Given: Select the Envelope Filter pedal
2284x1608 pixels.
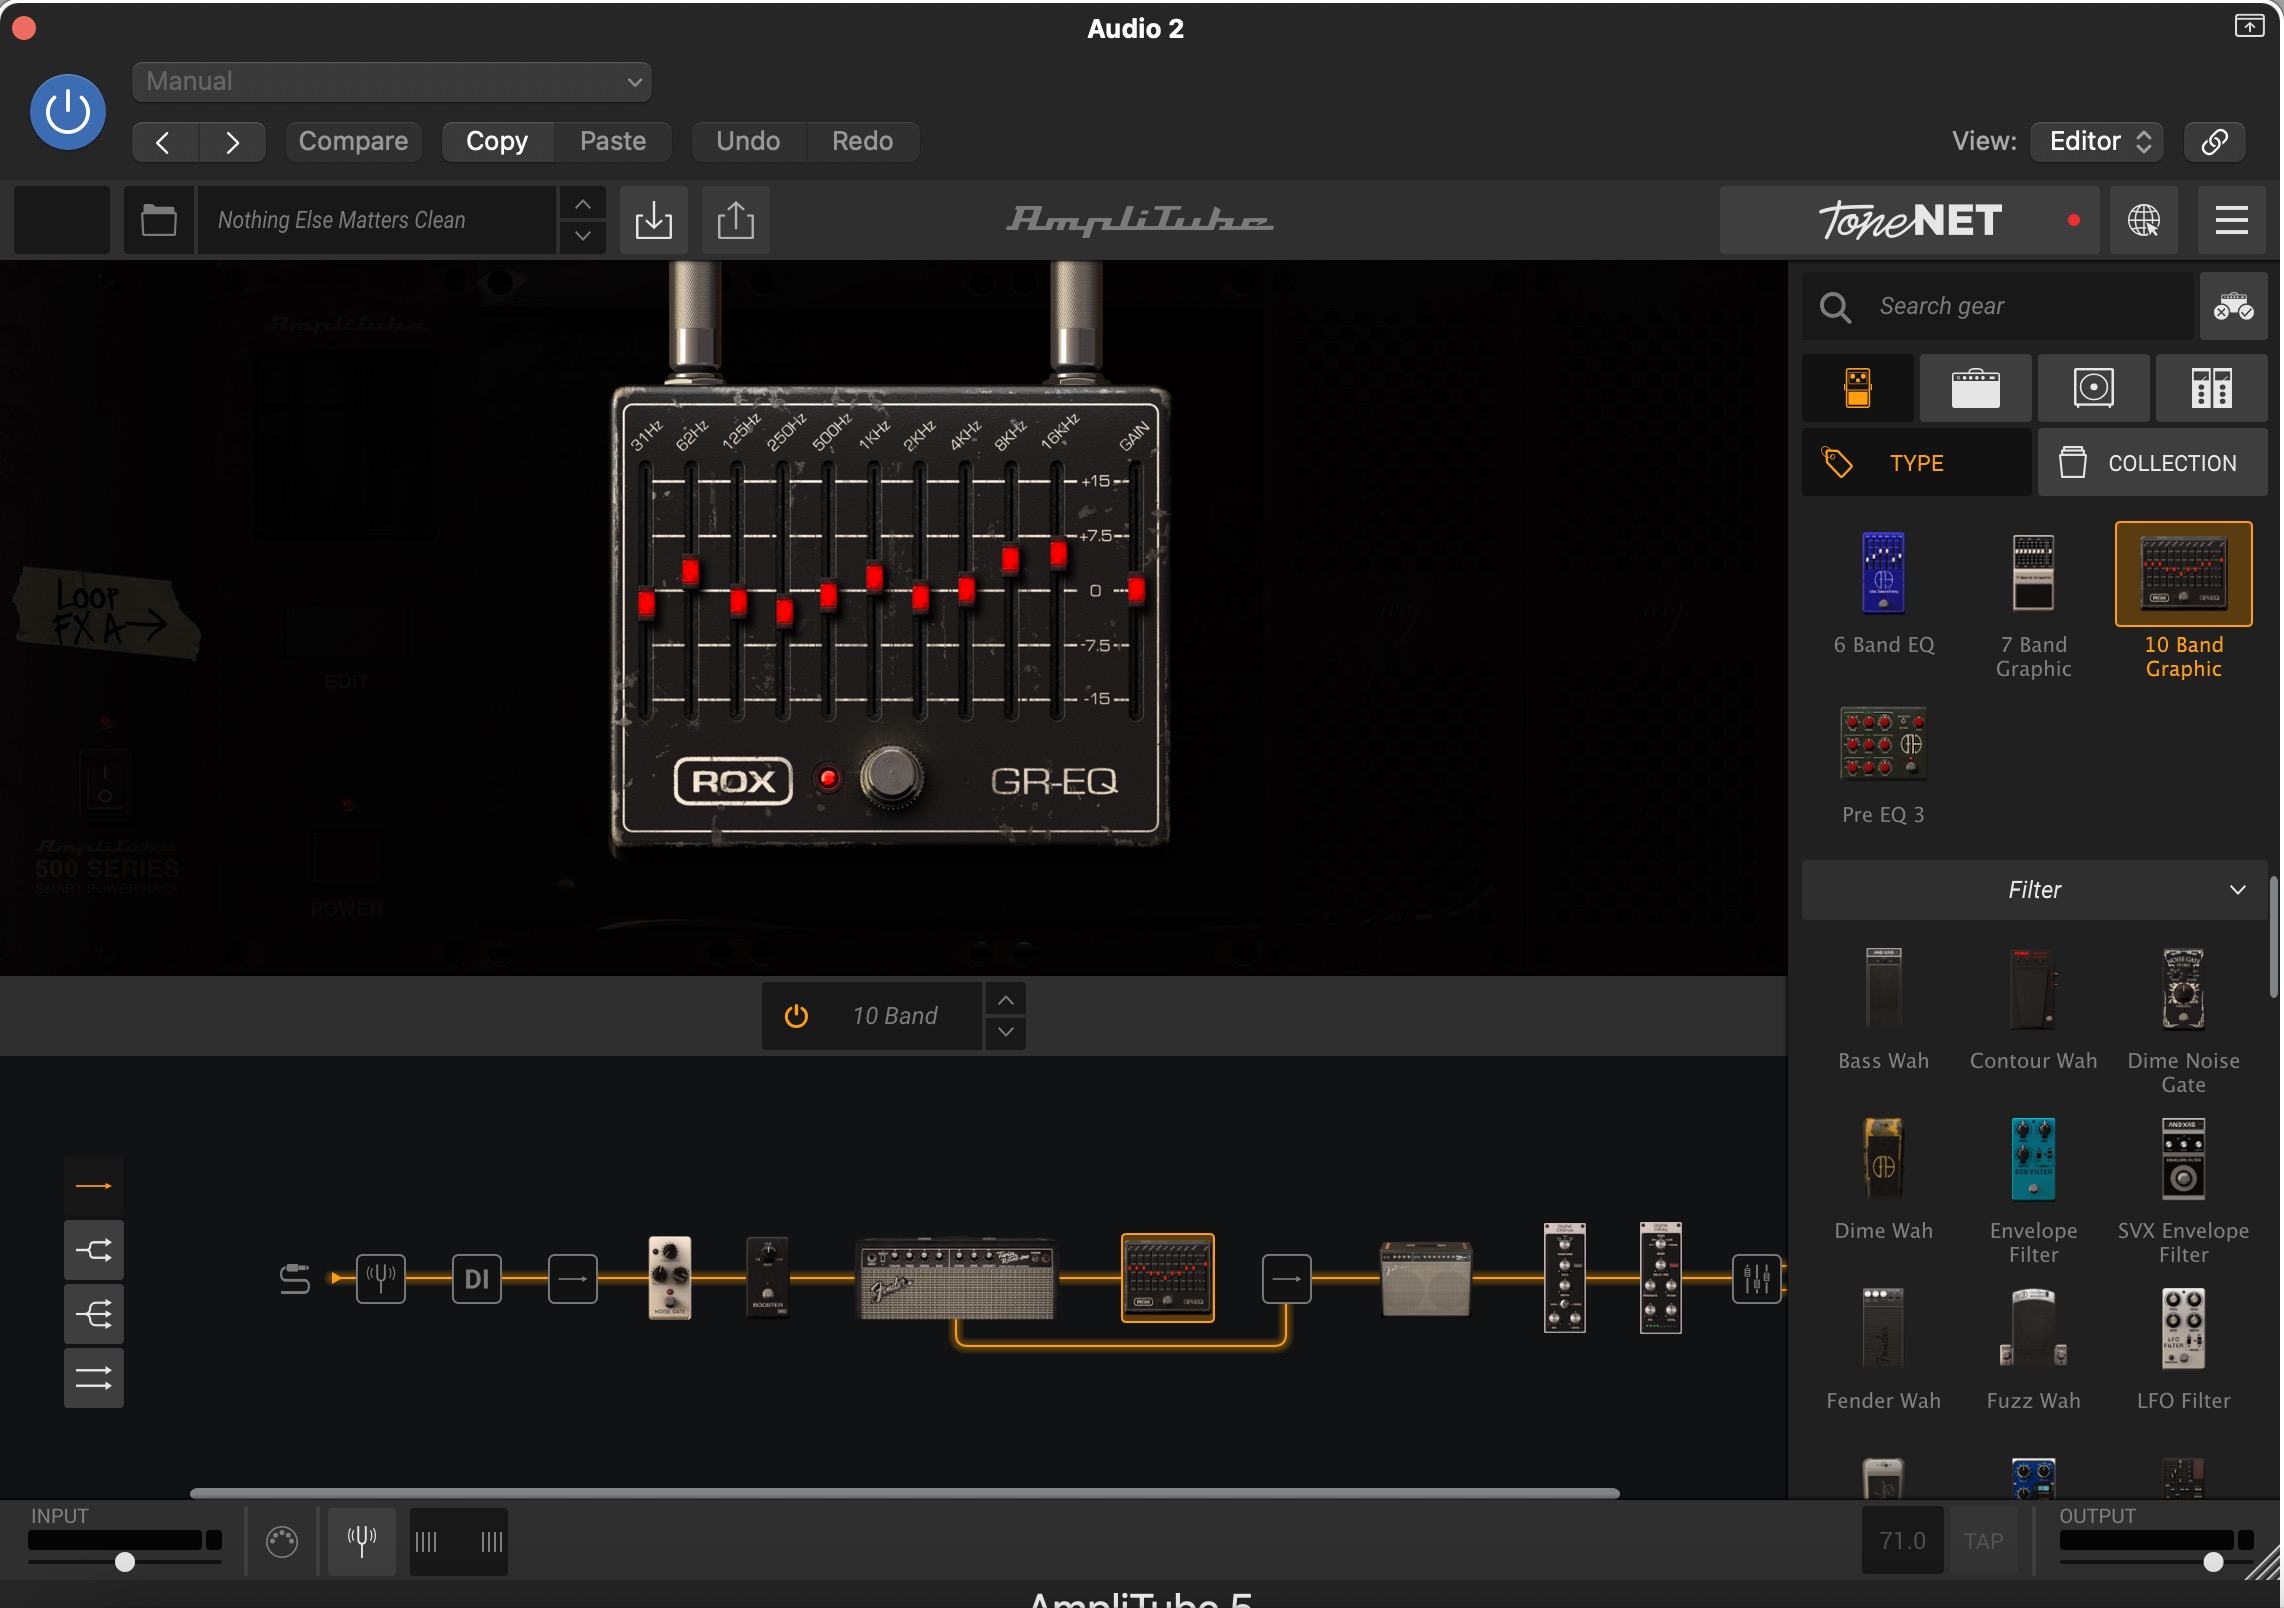Looking at the screenshot, I should tap(2033, 1190).
